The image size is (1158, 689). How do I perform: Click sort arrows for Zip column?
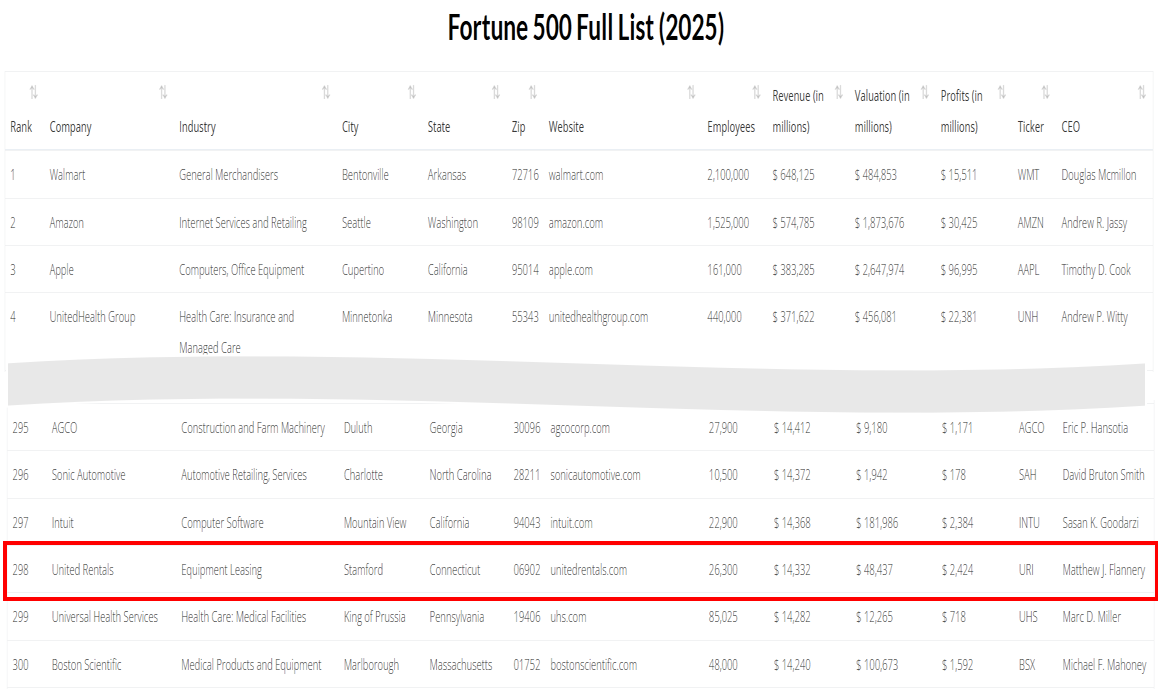tap(532, 92)
